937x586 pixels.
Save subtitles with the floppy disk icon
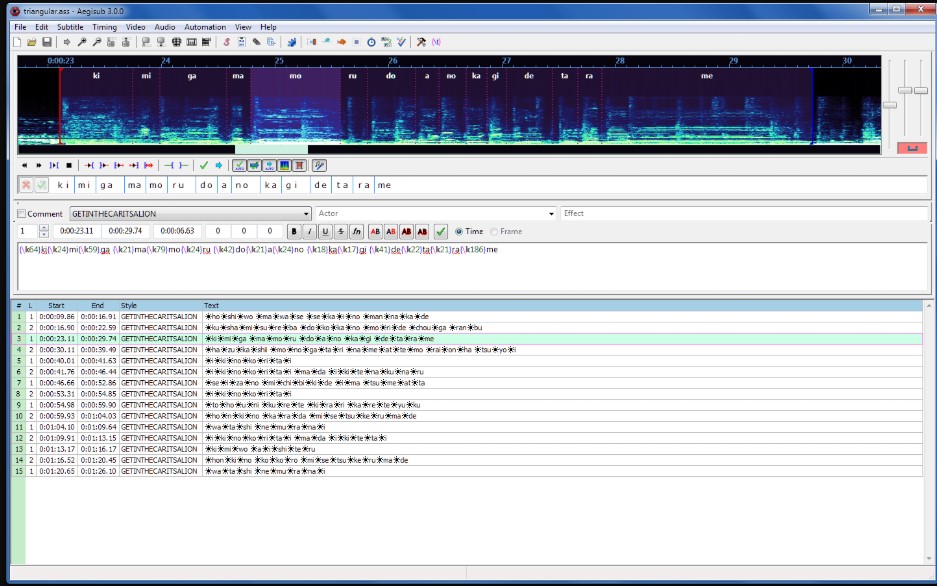coord(46,42)
